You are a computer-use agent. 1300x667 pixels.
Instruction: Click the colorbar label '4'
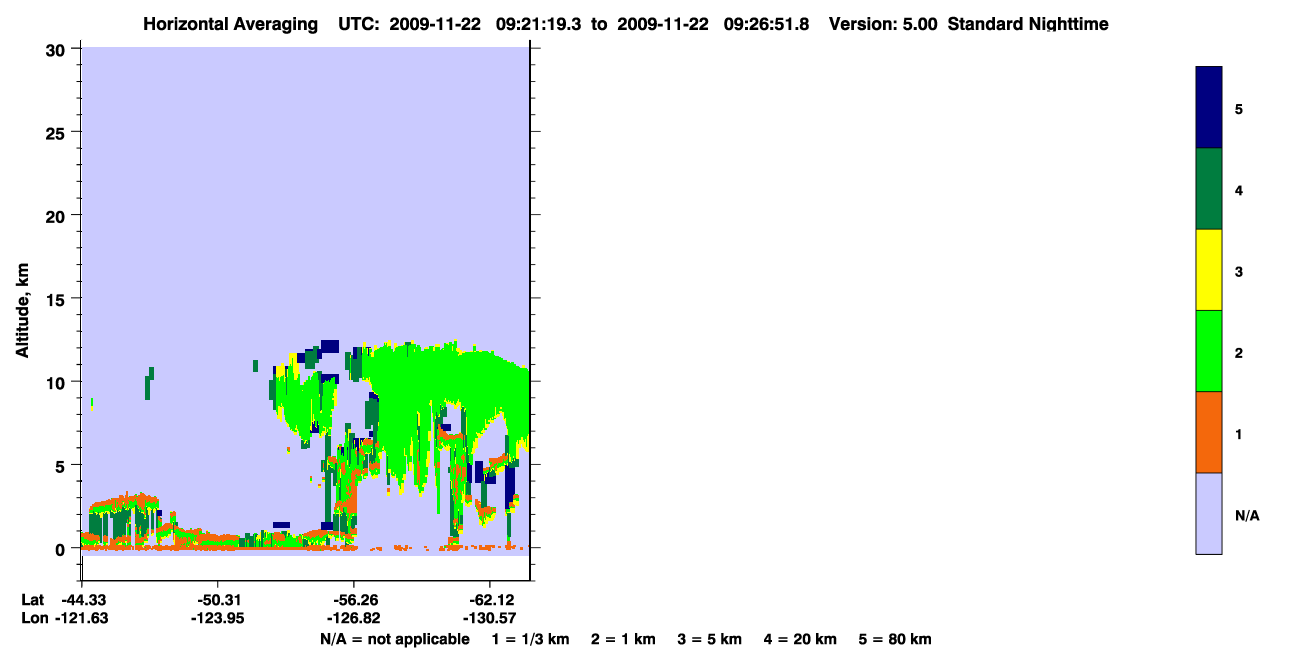[x=1239, y=189]
